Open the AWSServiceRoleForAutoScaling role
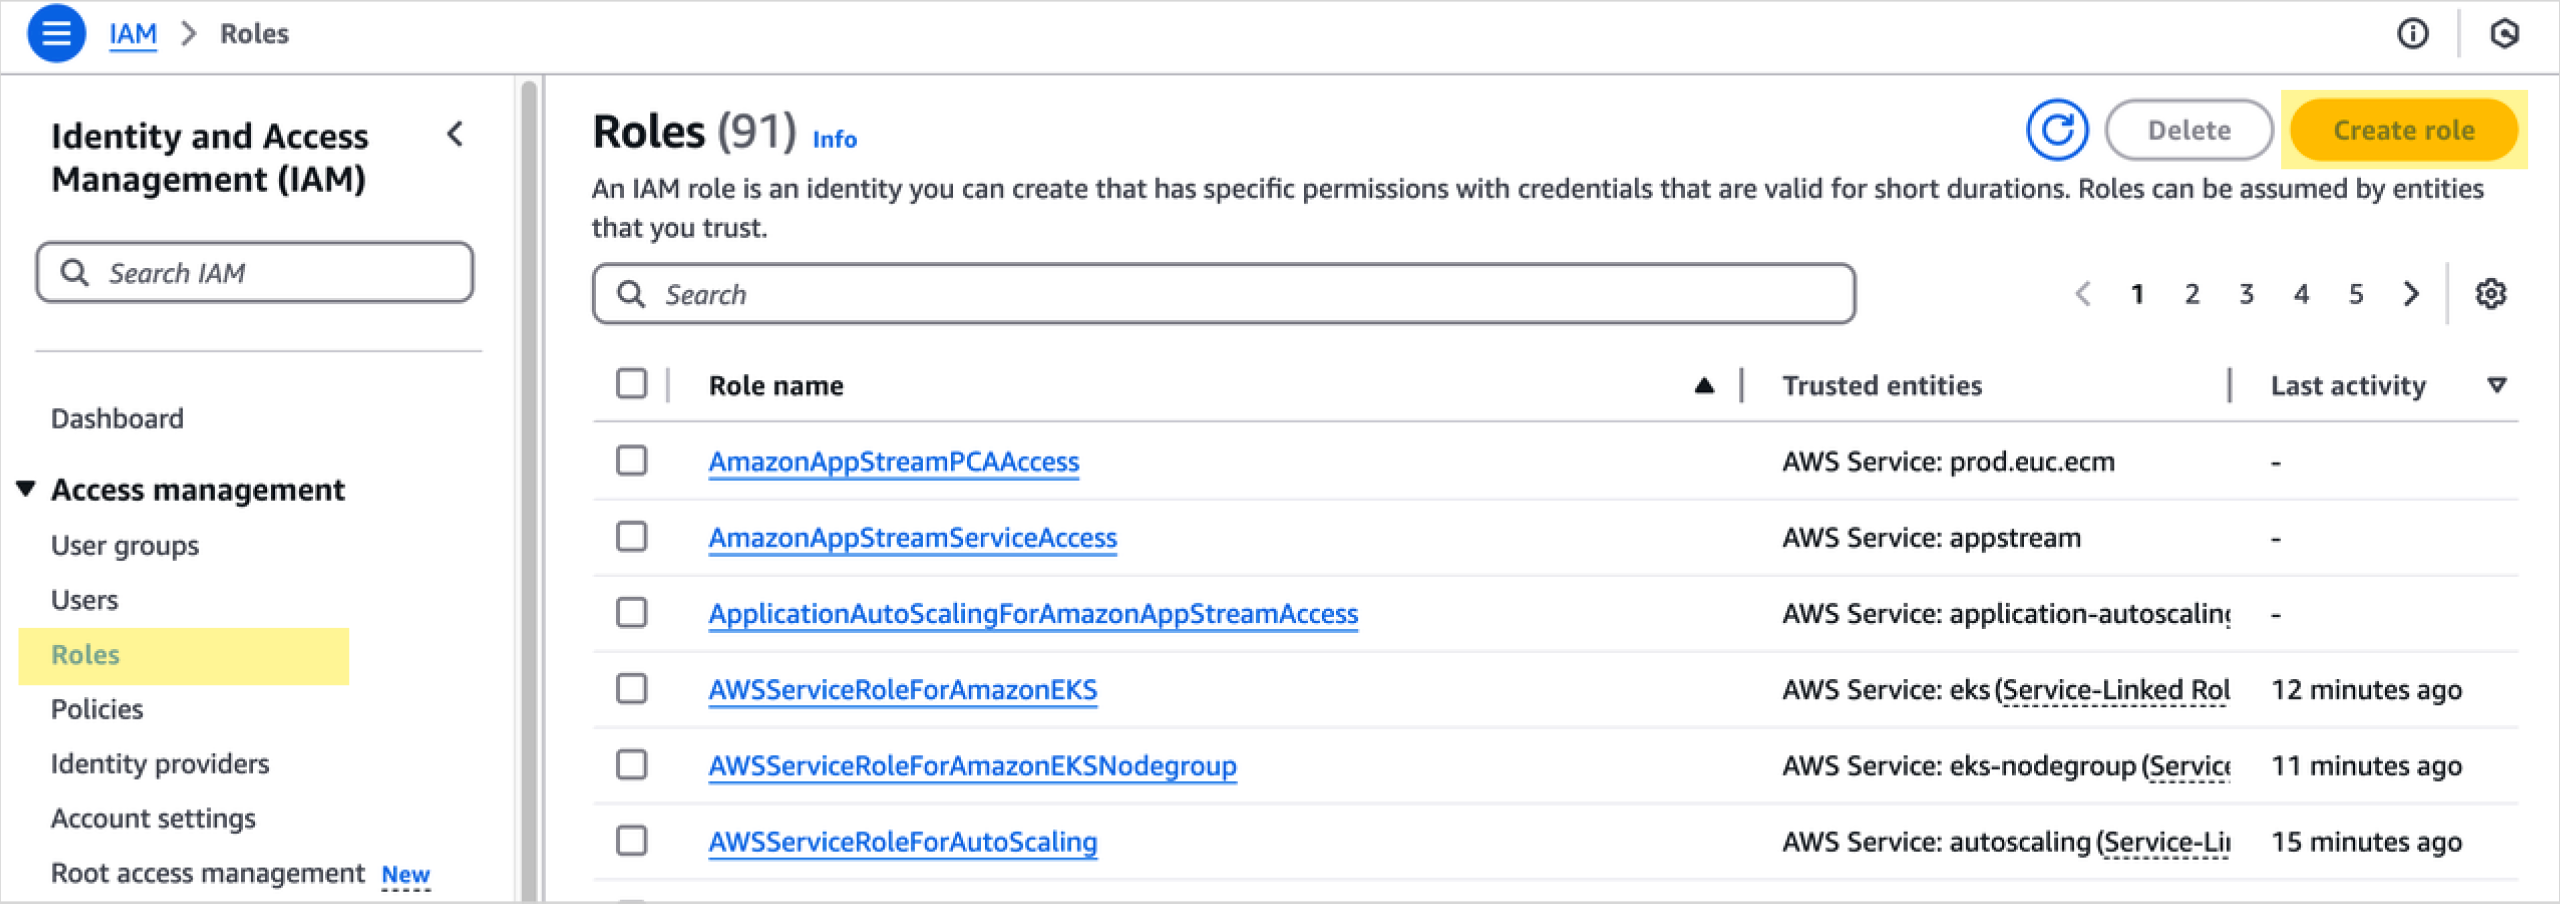This screenshot has height=904, width=2560. (903, 842)
